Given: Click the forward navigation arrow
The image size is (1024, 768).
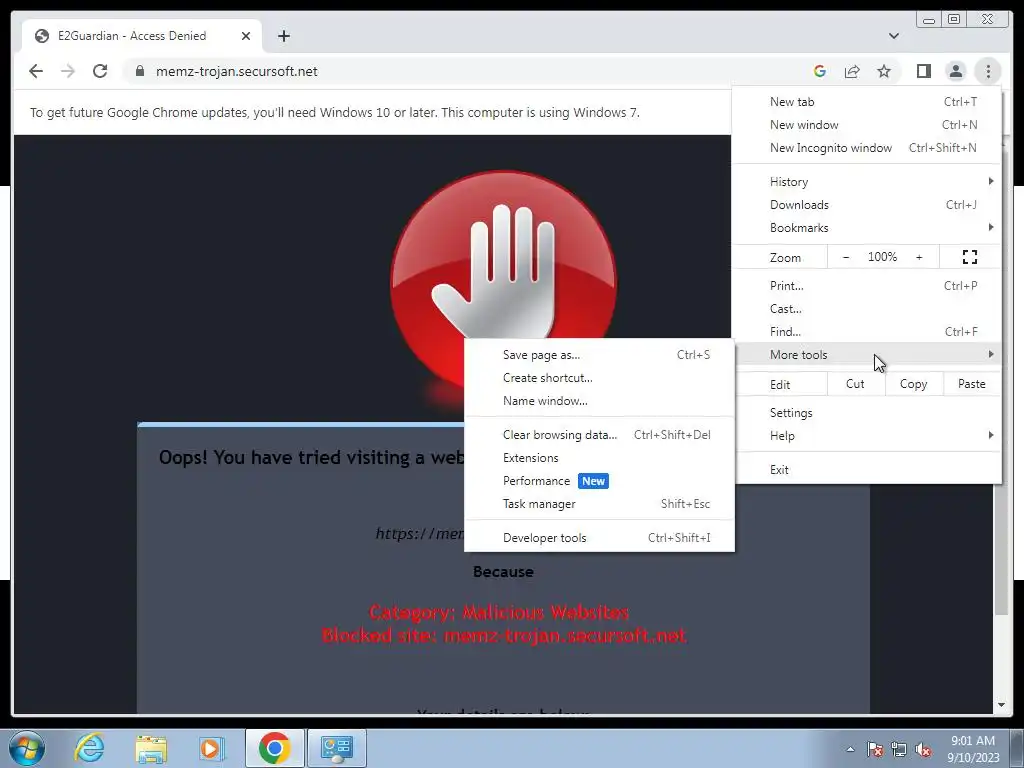Looking at the screenshot, I should [x=68, y=71].
